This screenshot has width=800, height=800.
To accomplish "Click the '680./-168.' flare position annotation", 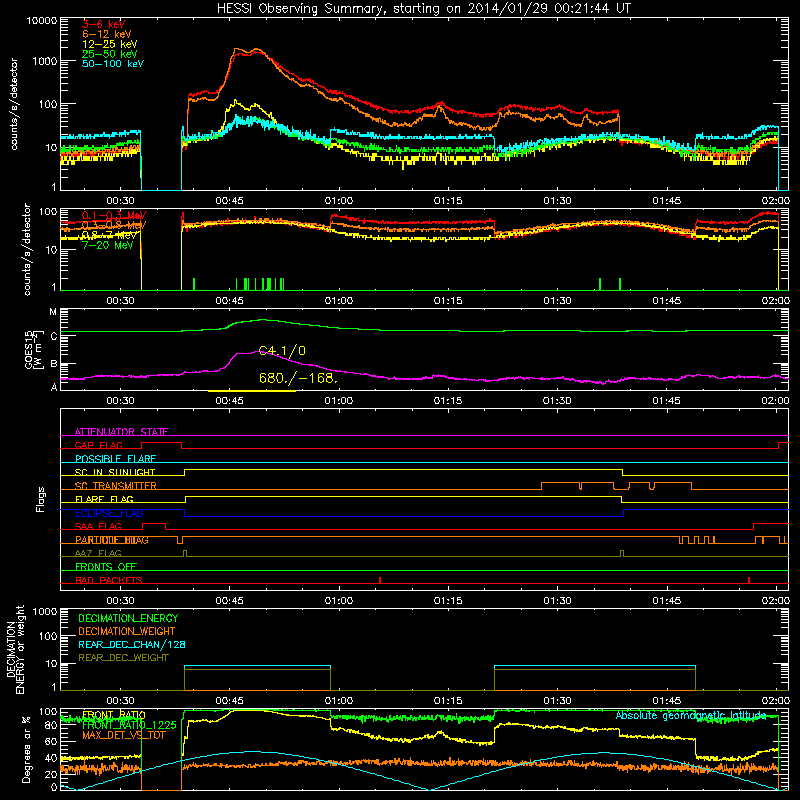I will click(298, 378).
